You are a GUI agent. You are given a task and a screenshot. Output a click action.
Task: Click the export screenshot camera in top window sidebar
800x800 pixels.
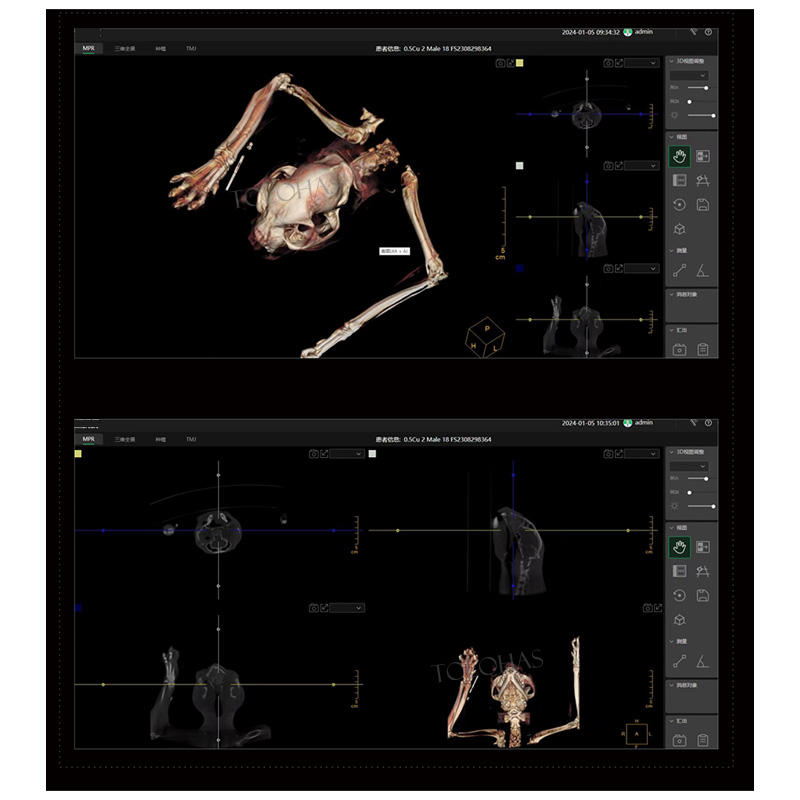679,349
